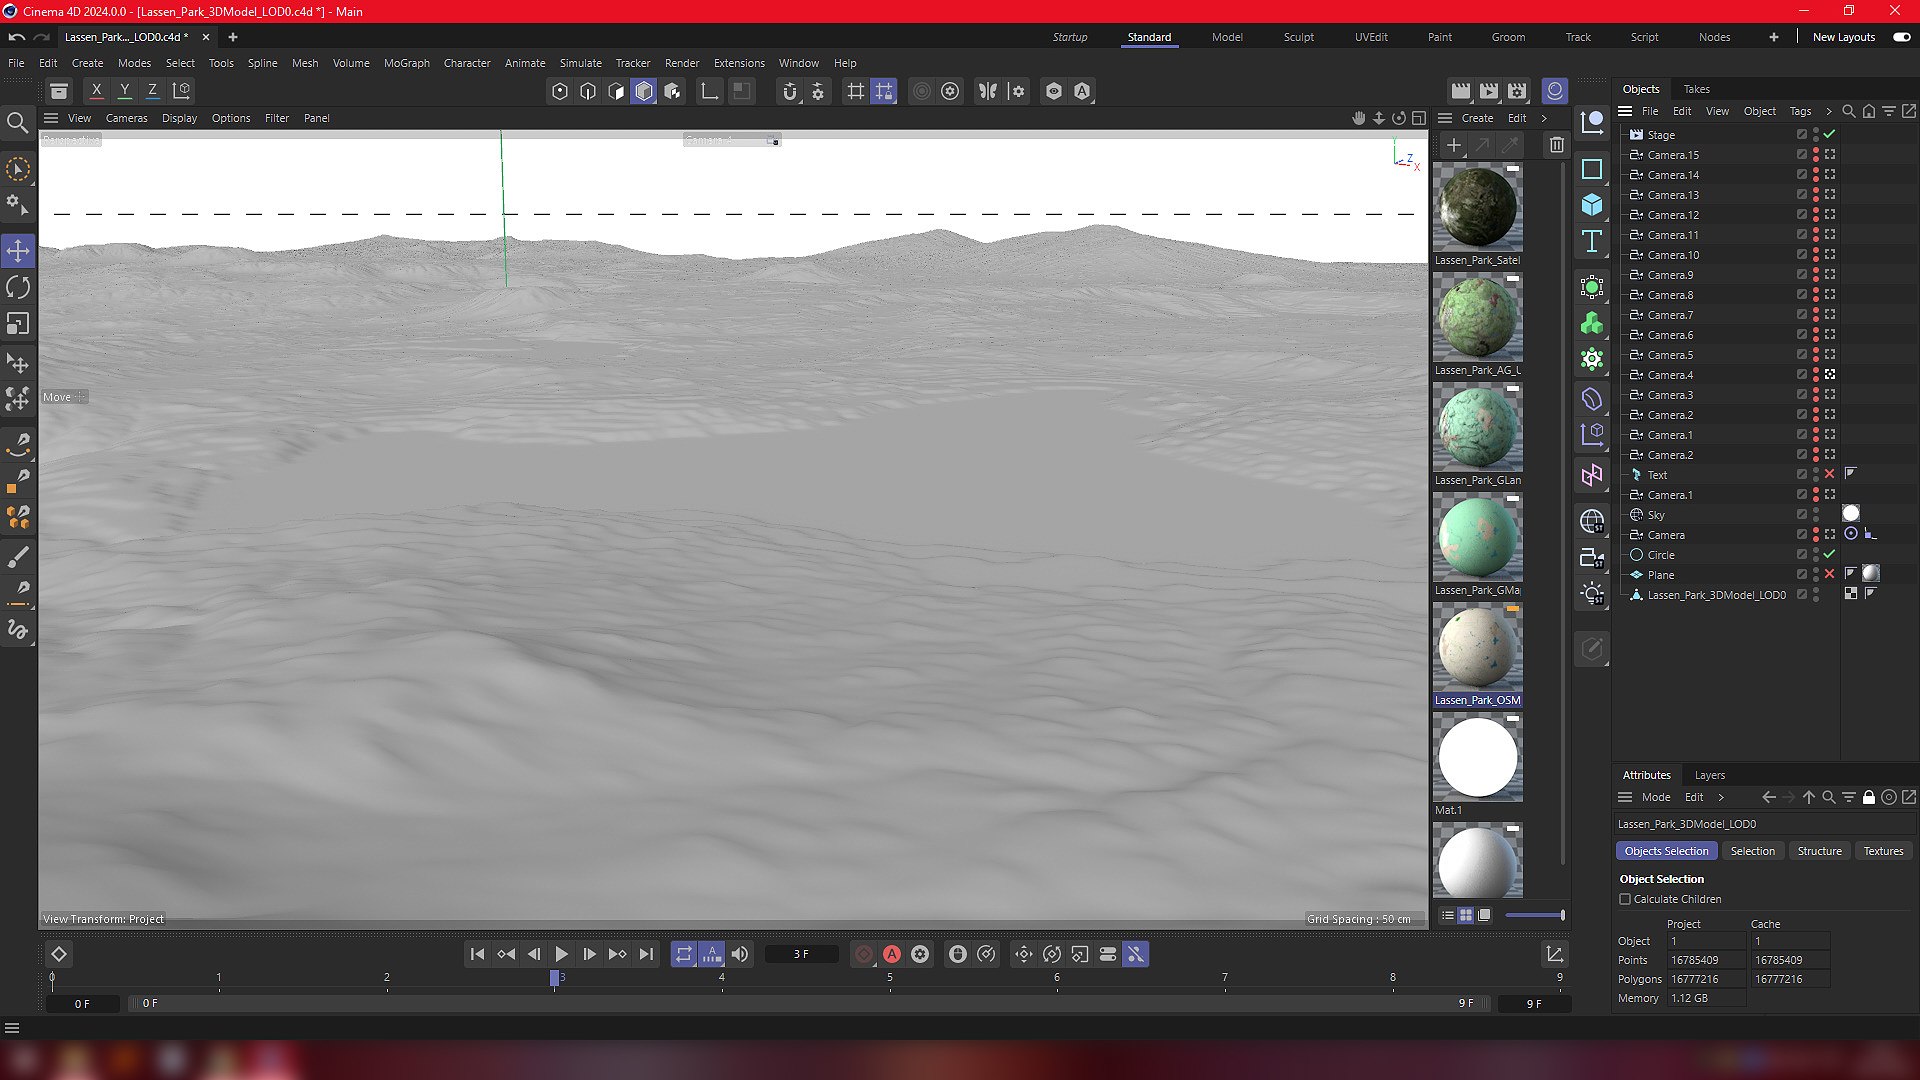Go to end of animation
Image resolution: width=1920 pixels, height=1080 pixels.
coord(646,954)
